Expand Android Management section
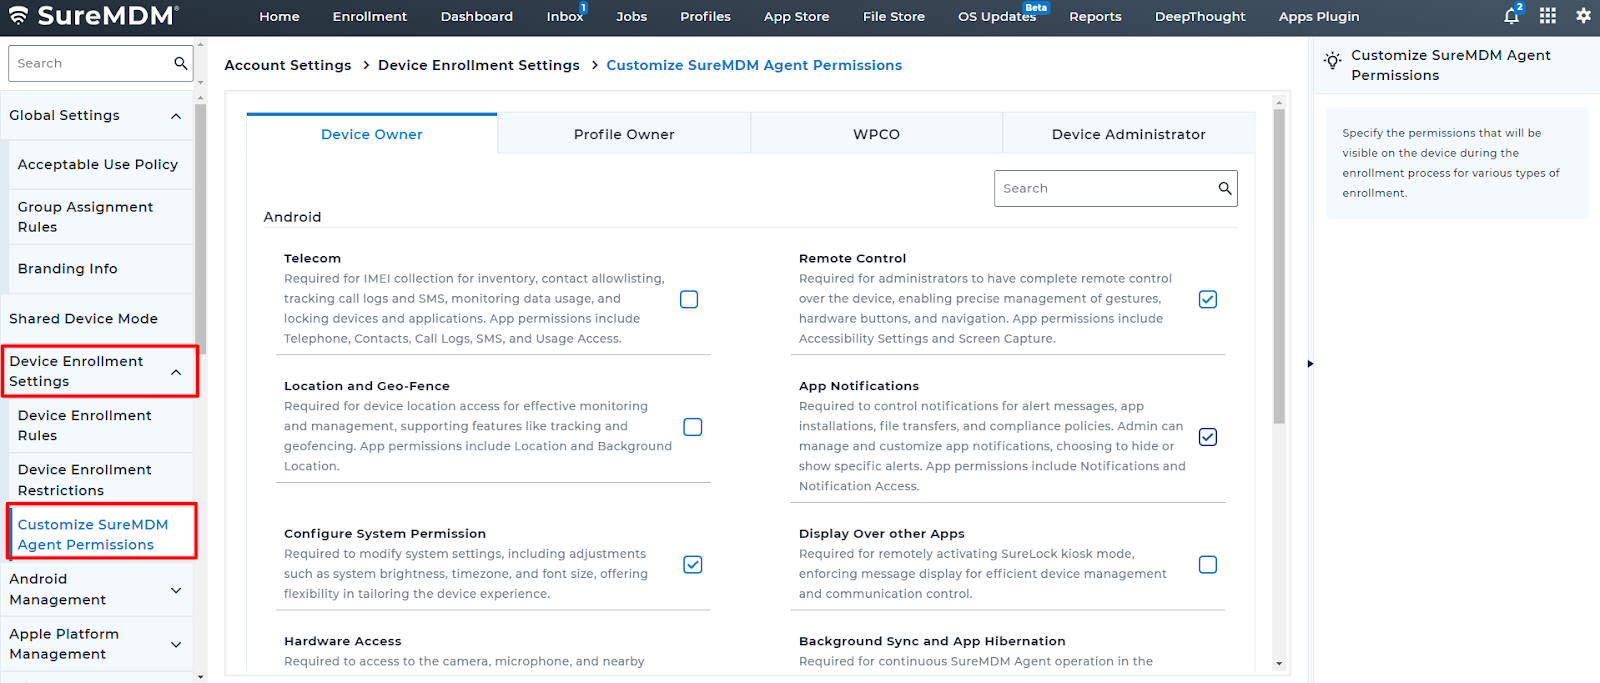Viewport: 1600px width, 683px height. point(176,590)
